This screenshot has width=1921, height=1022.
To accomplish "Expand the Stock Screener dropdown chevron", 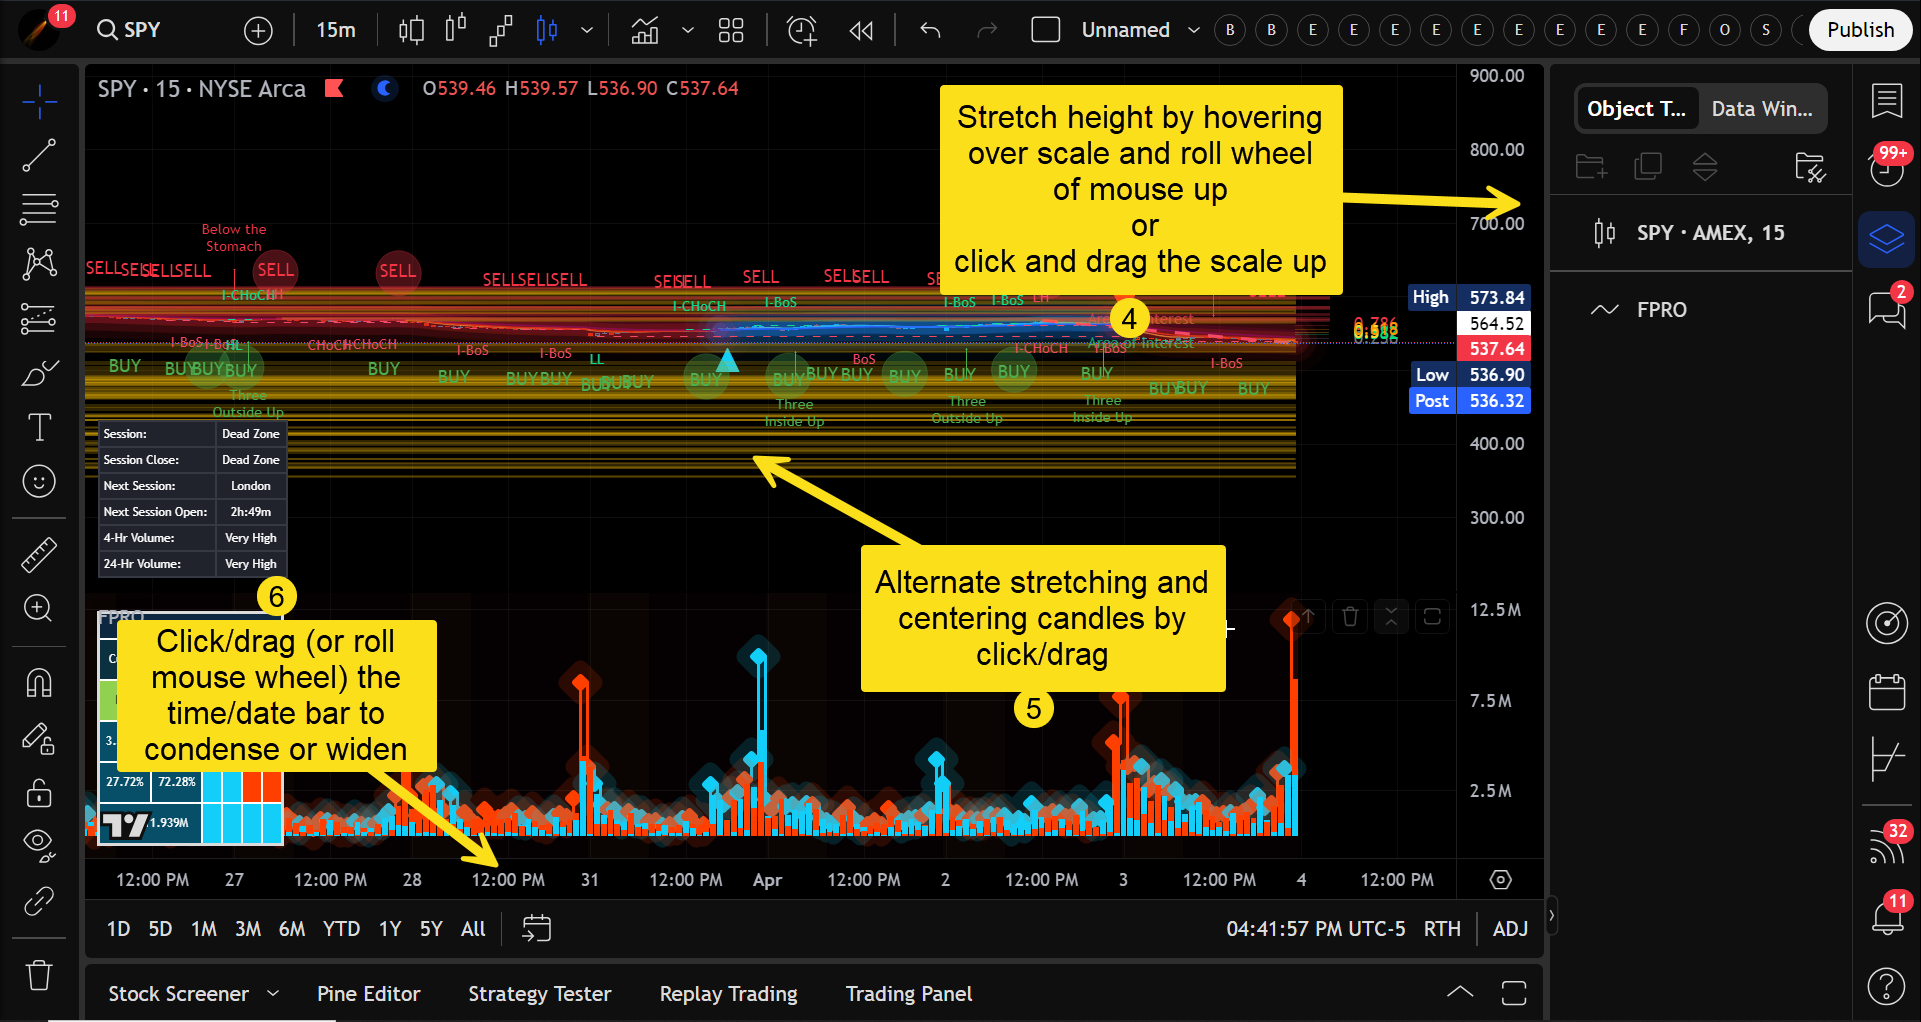I will [x=273, y=994].
